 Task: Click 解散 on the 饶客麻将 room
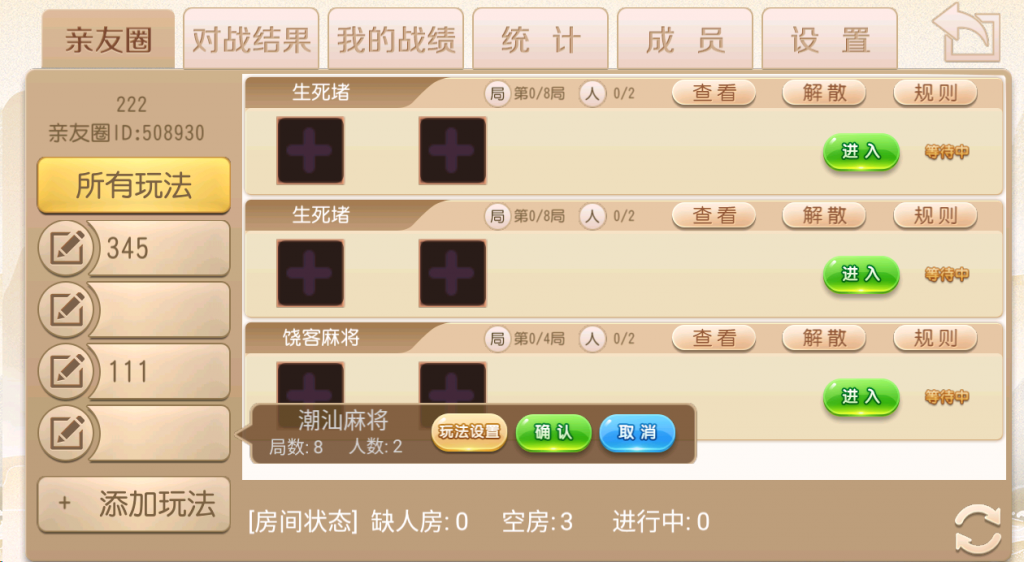[824, 338]
